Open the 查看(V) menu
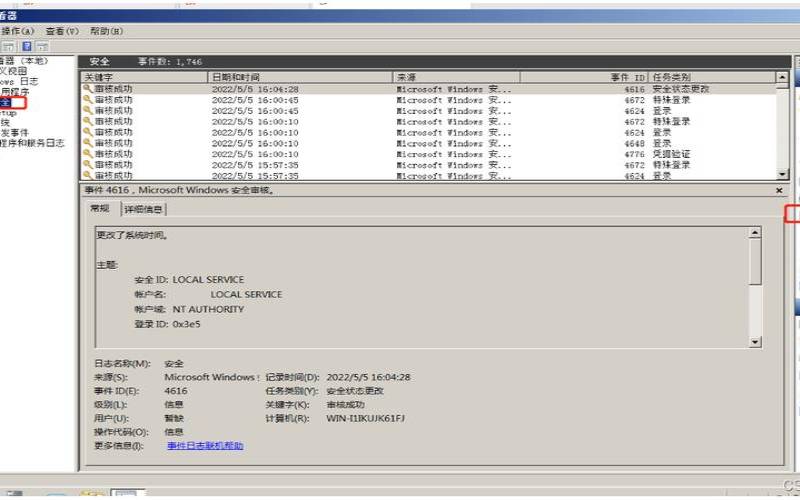This screenshot has height=500, width=800. pos(62,31)
